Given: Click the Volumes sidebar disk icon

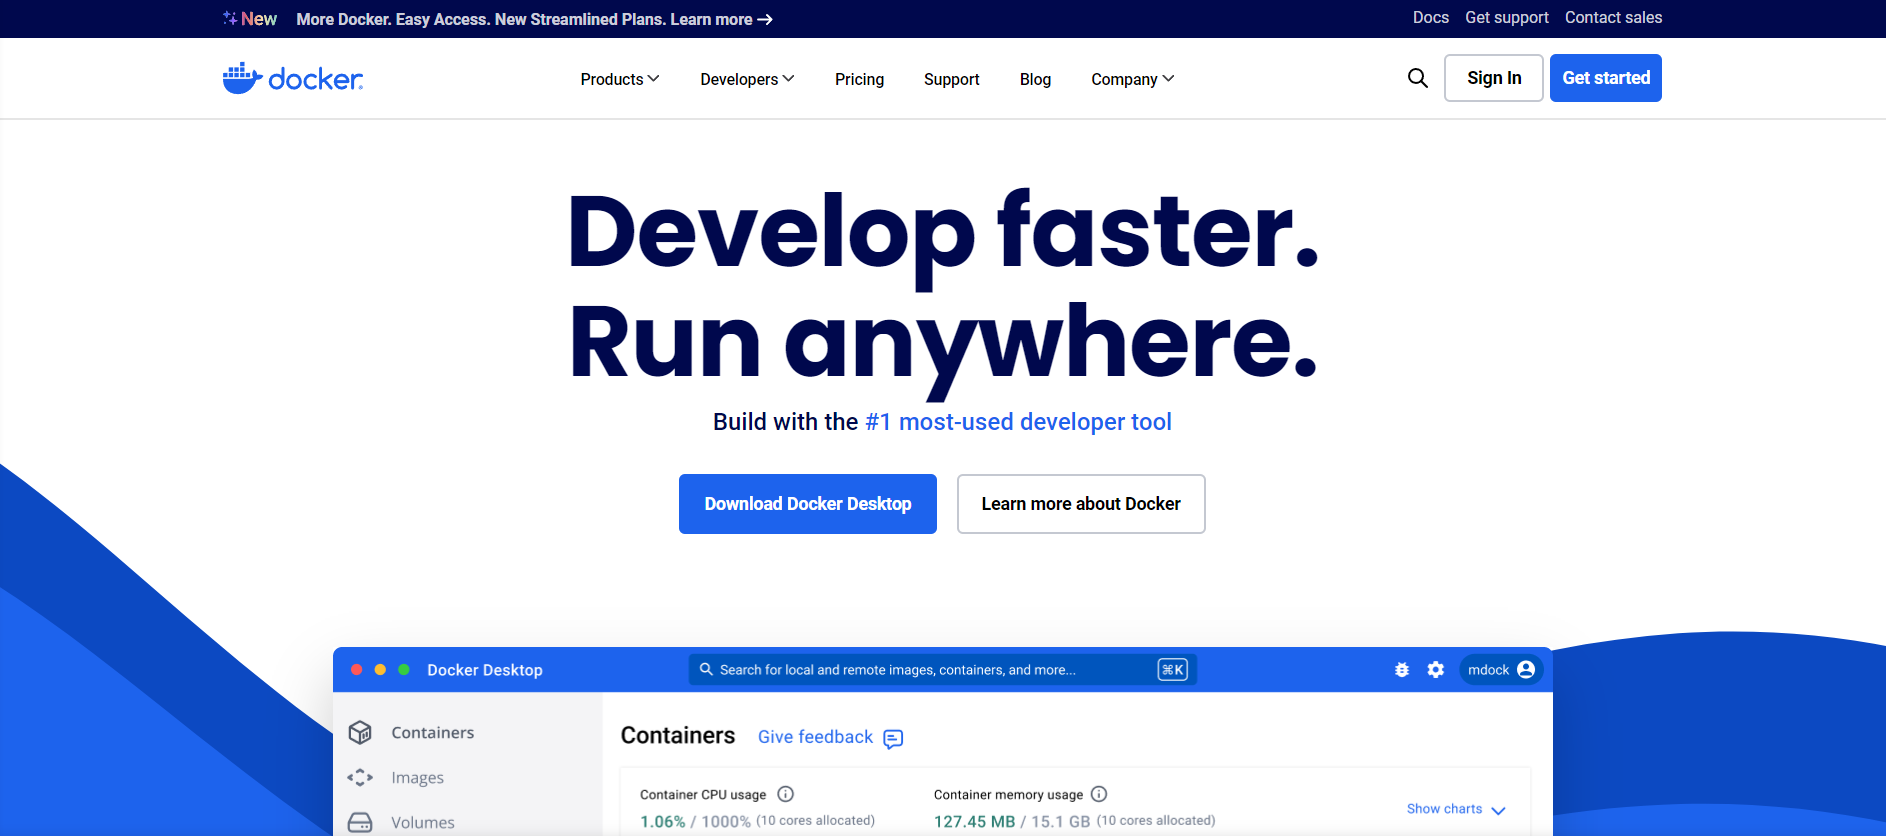Looking at the screenshot, I should coord(360,822).
